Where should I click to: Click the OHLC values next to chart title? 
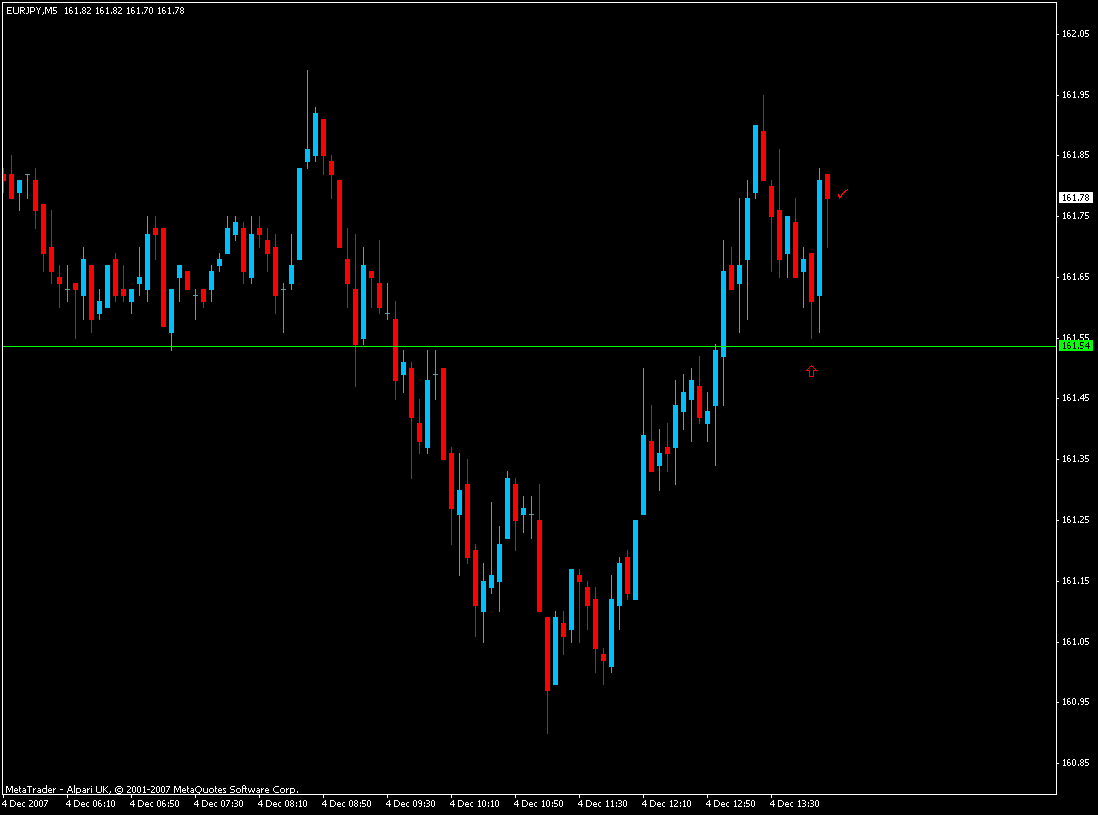coord(125,11)
